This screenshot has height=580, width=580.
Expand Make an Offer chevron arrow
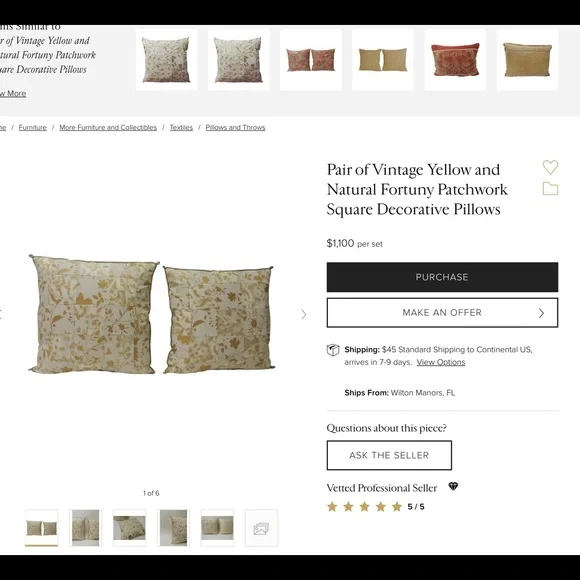(x=541, y=313)
